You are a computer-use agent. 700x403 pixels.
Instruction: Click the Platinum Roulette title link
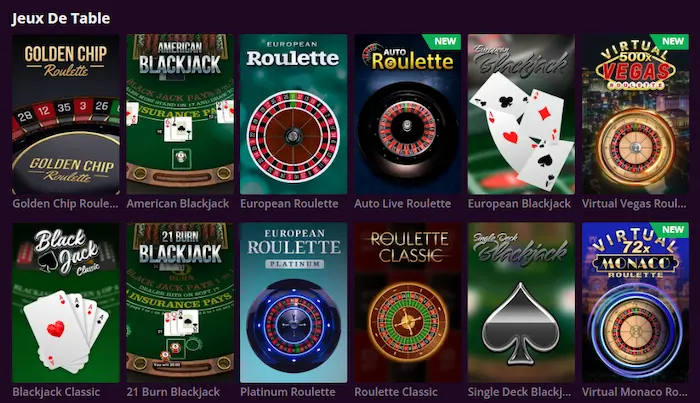(288, 392)
